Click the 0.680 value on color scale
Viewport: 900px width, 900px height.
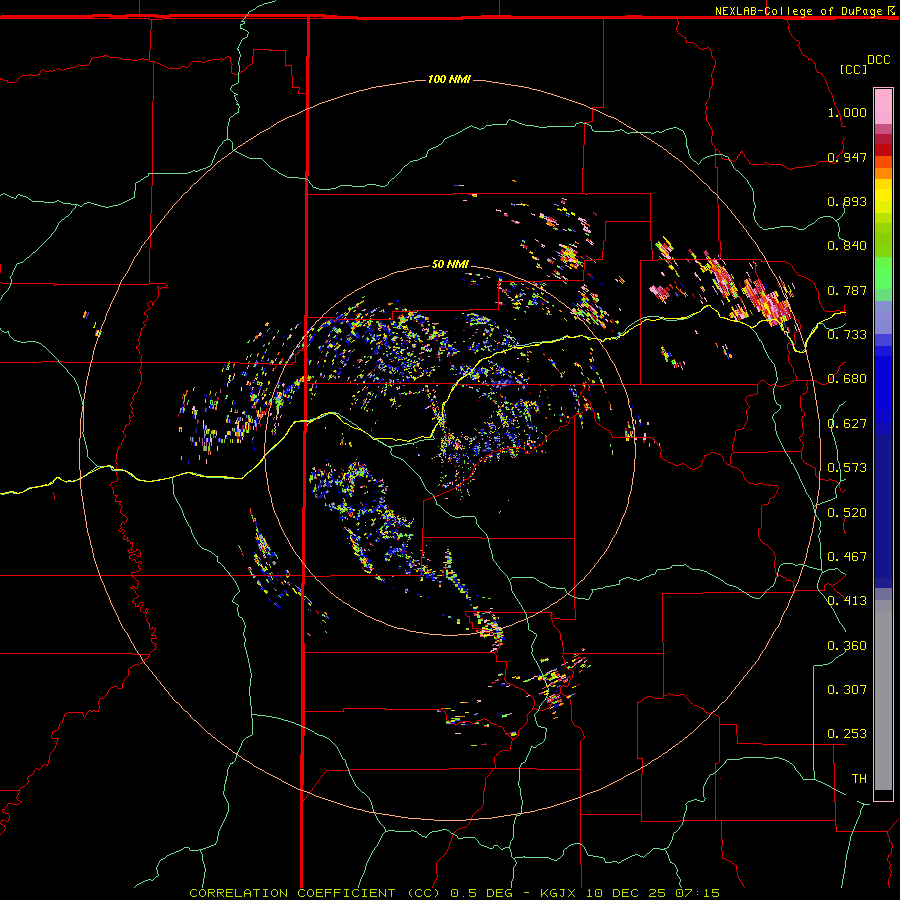pyautogui.click(x=847, y=379)
